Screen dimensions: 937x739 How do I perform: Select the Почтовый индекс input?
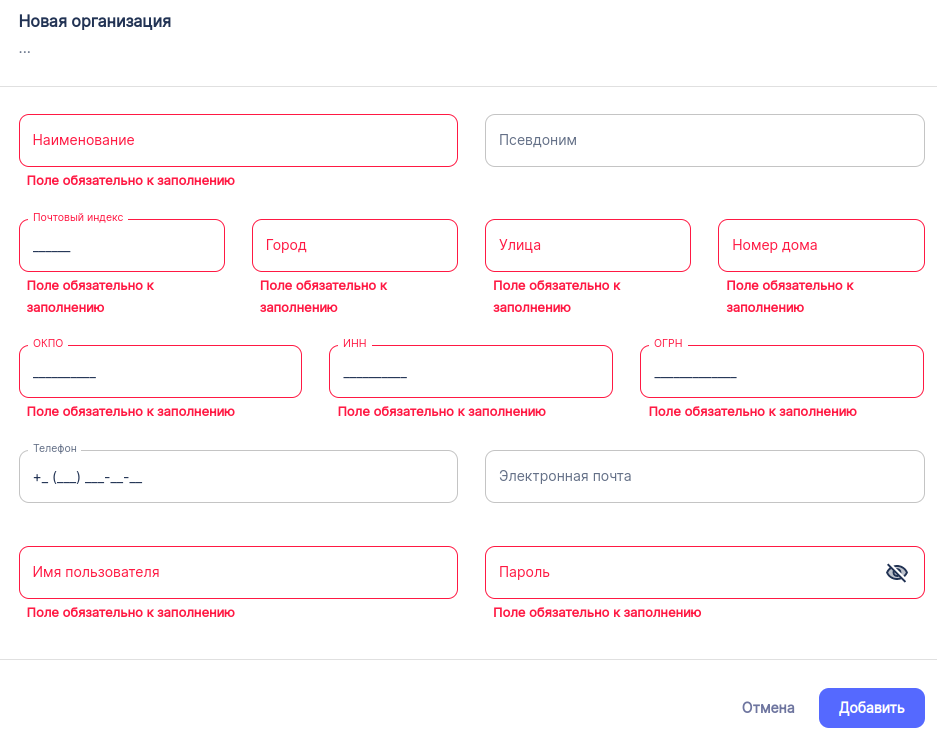[122, 246]
